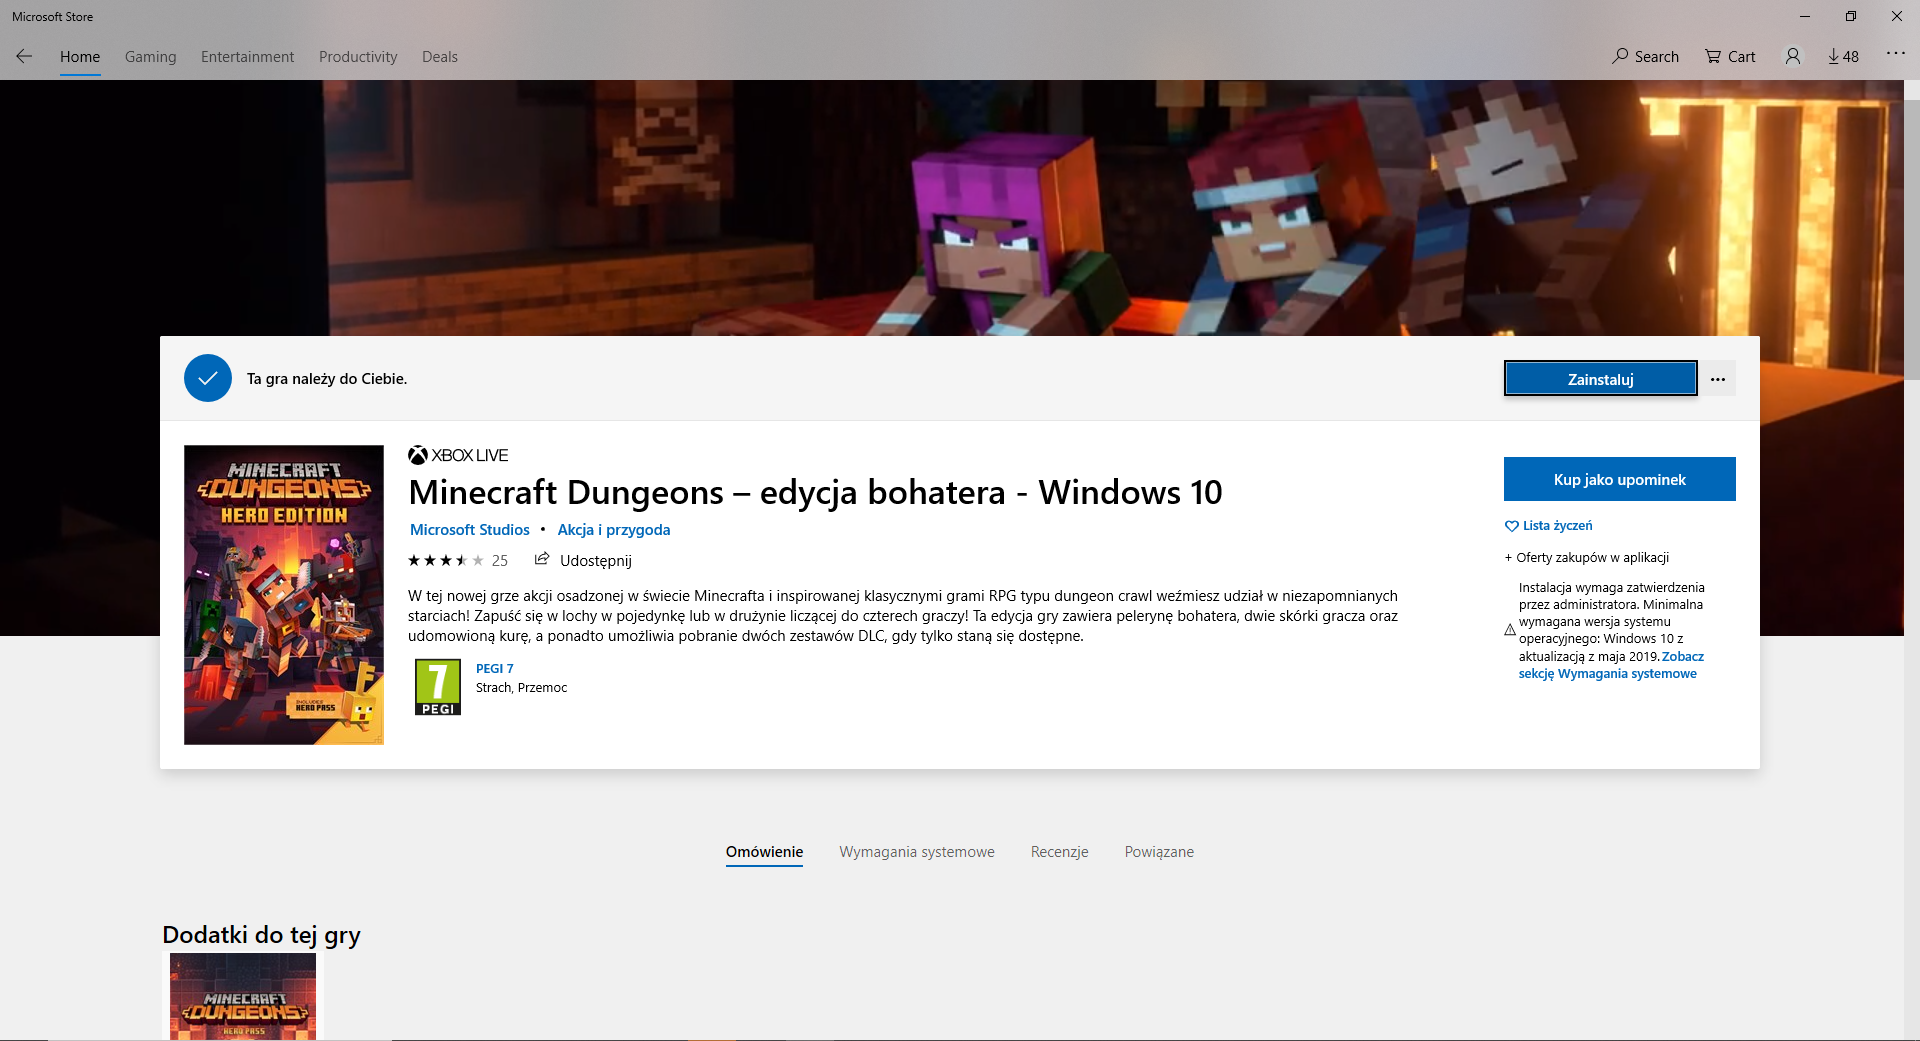
Task: Click the Zainstaluj button
Action: pyautogui.click(x=1600, y=379)
